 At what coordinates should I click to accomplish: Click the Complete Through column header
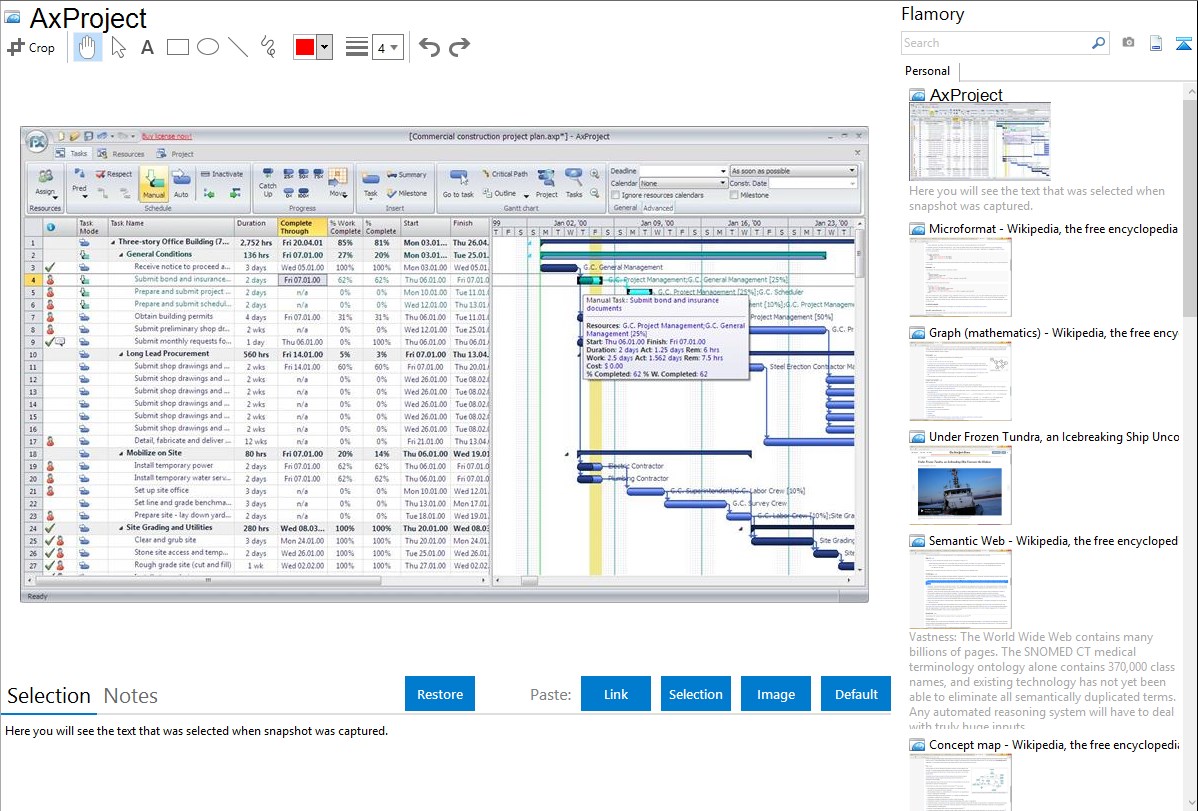(303, 227)
